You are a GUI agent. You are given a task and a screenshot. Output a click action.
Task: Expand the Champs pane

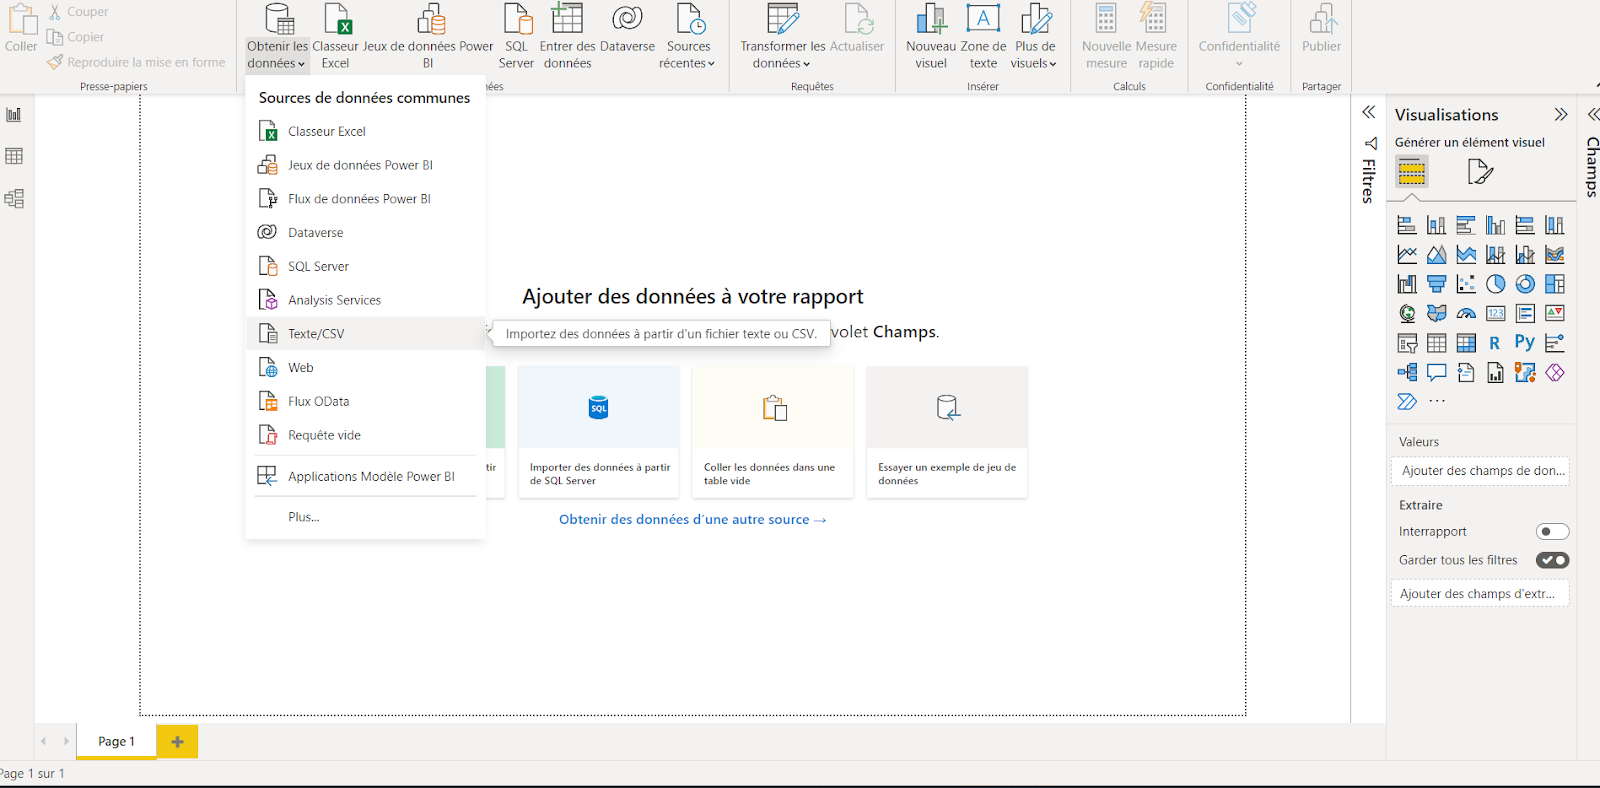pyautogui.click(x=1592, y=114)
